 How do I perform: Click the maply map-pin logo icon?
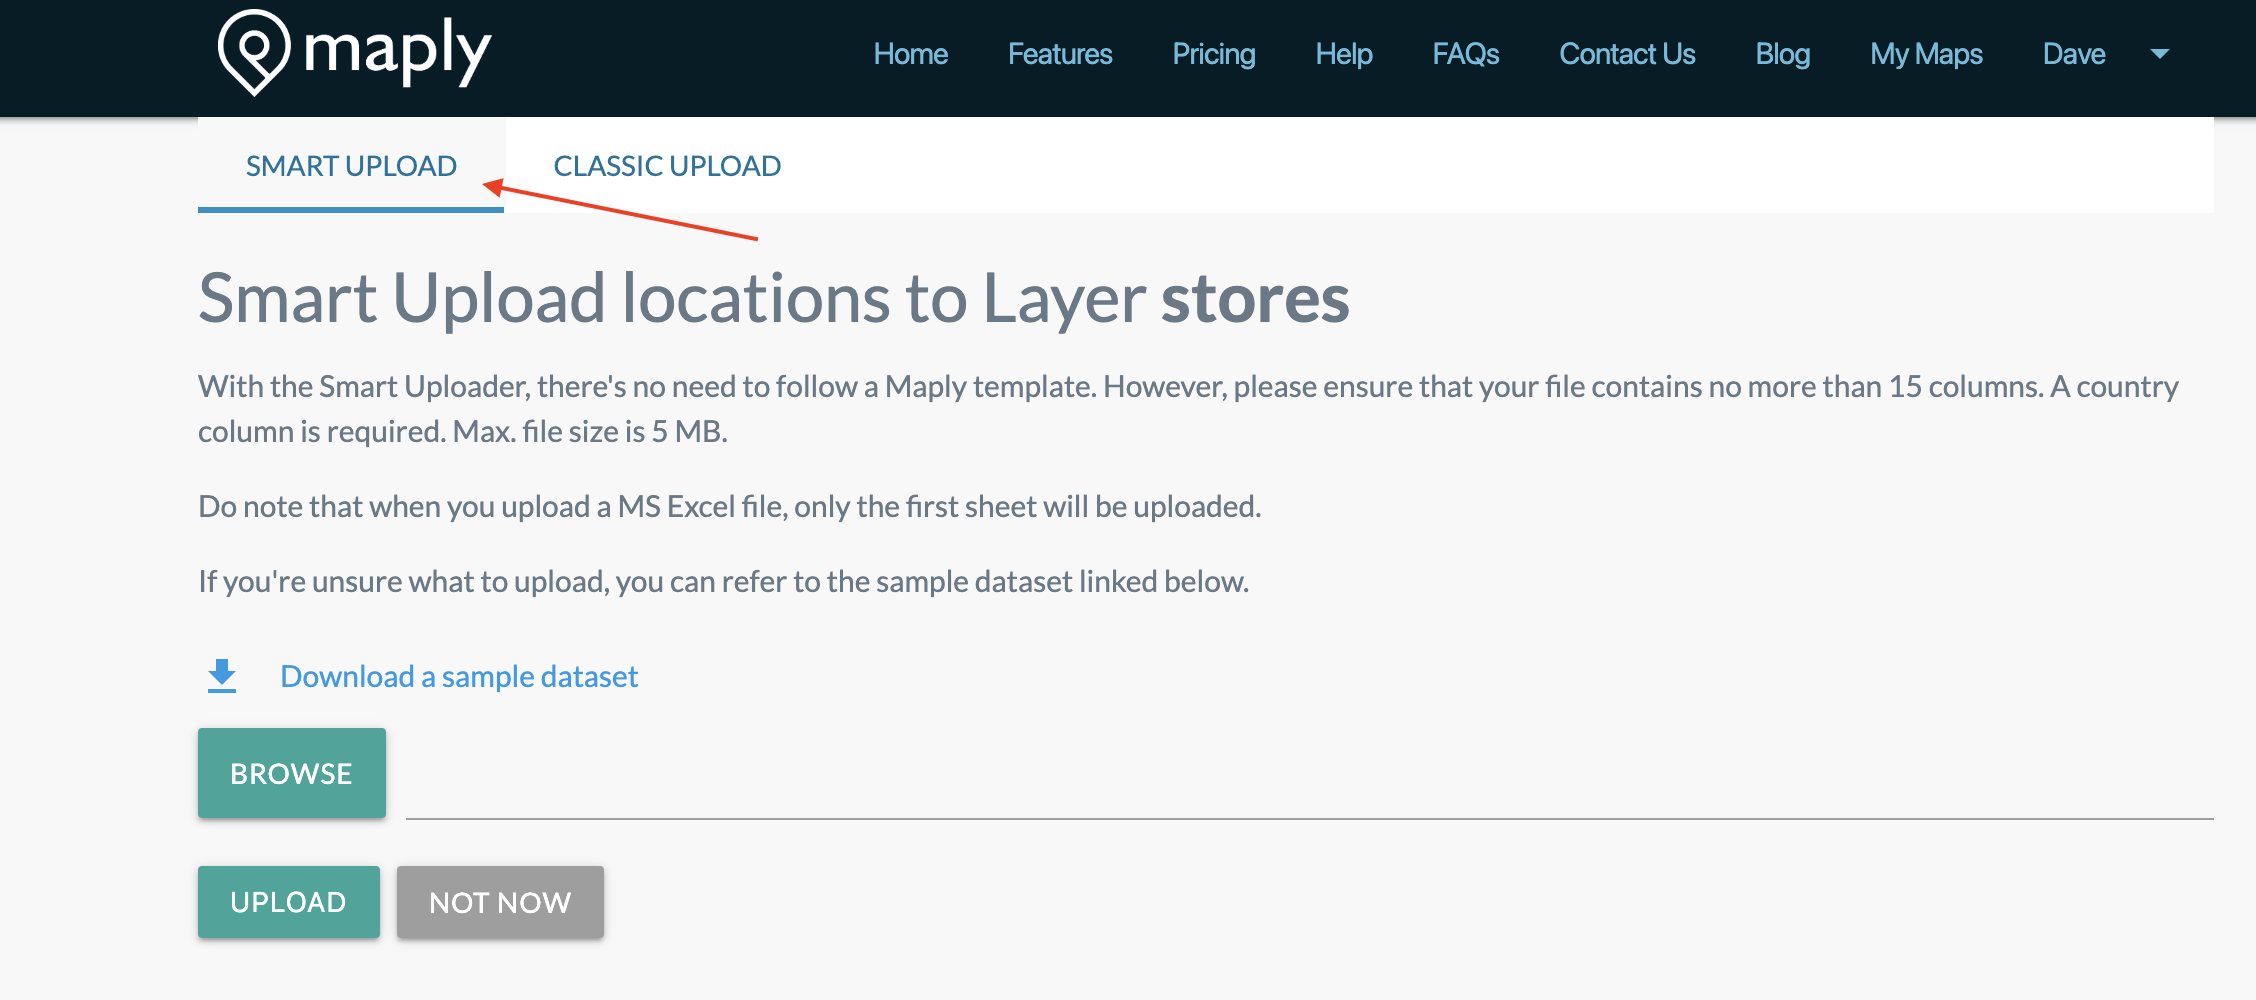tap(254, 52)
